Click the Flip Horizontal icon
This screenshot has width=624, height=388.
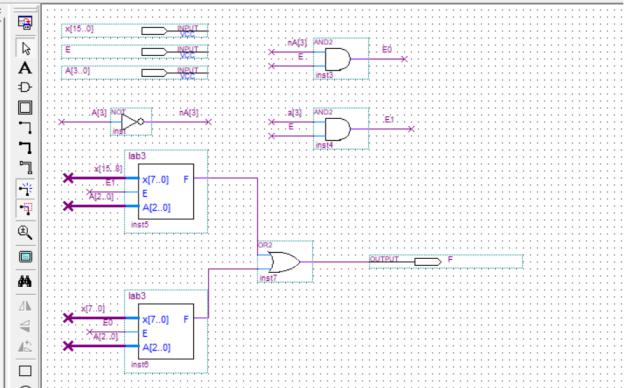tap(25, 306)
